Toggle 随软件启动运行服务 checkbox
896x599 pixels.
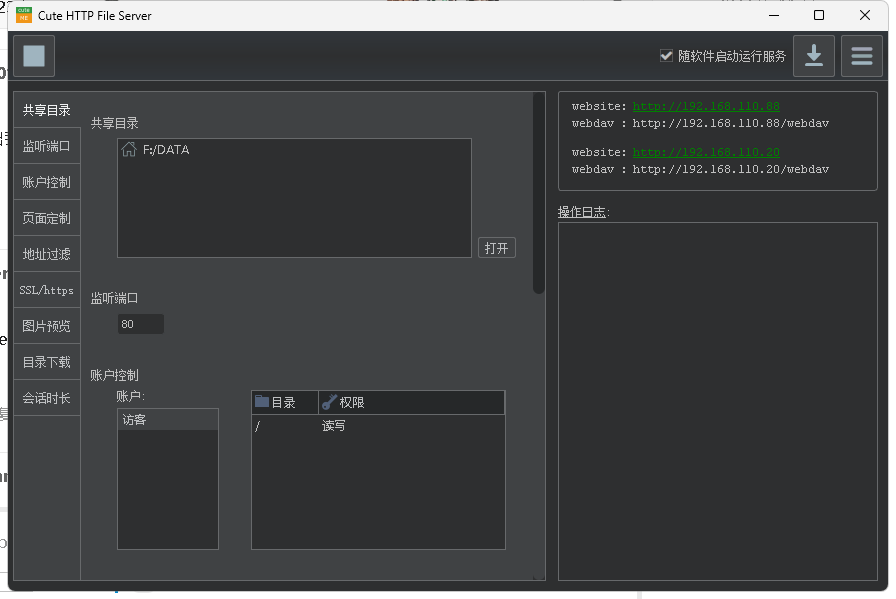[x=667, y=56]
